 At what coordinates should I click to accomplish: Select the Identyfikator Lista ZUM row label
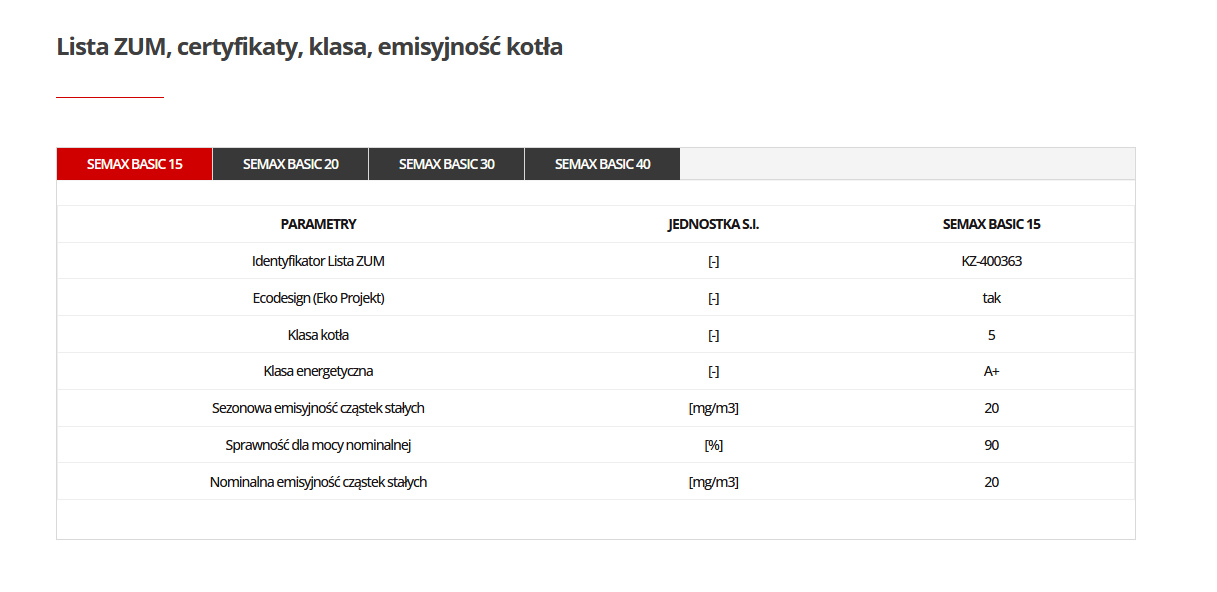pos(318,261)
